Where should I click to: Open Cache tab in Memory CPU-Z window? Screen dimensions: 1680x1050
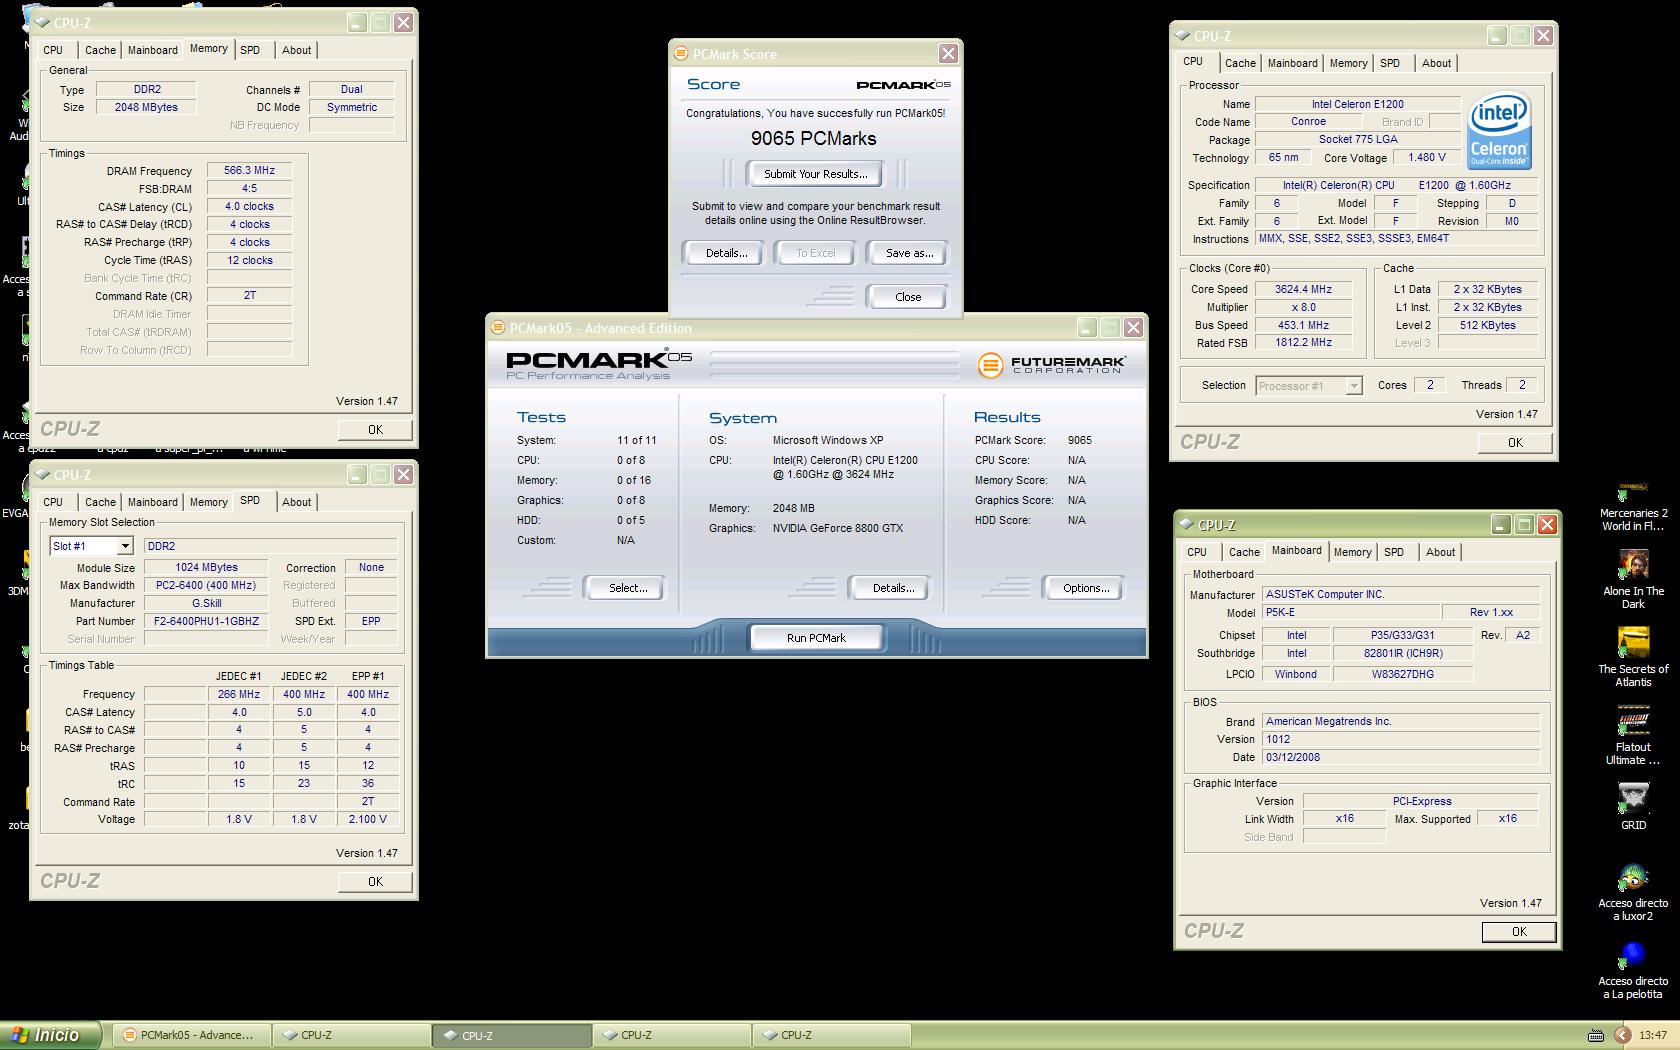[x=100, y=50]
